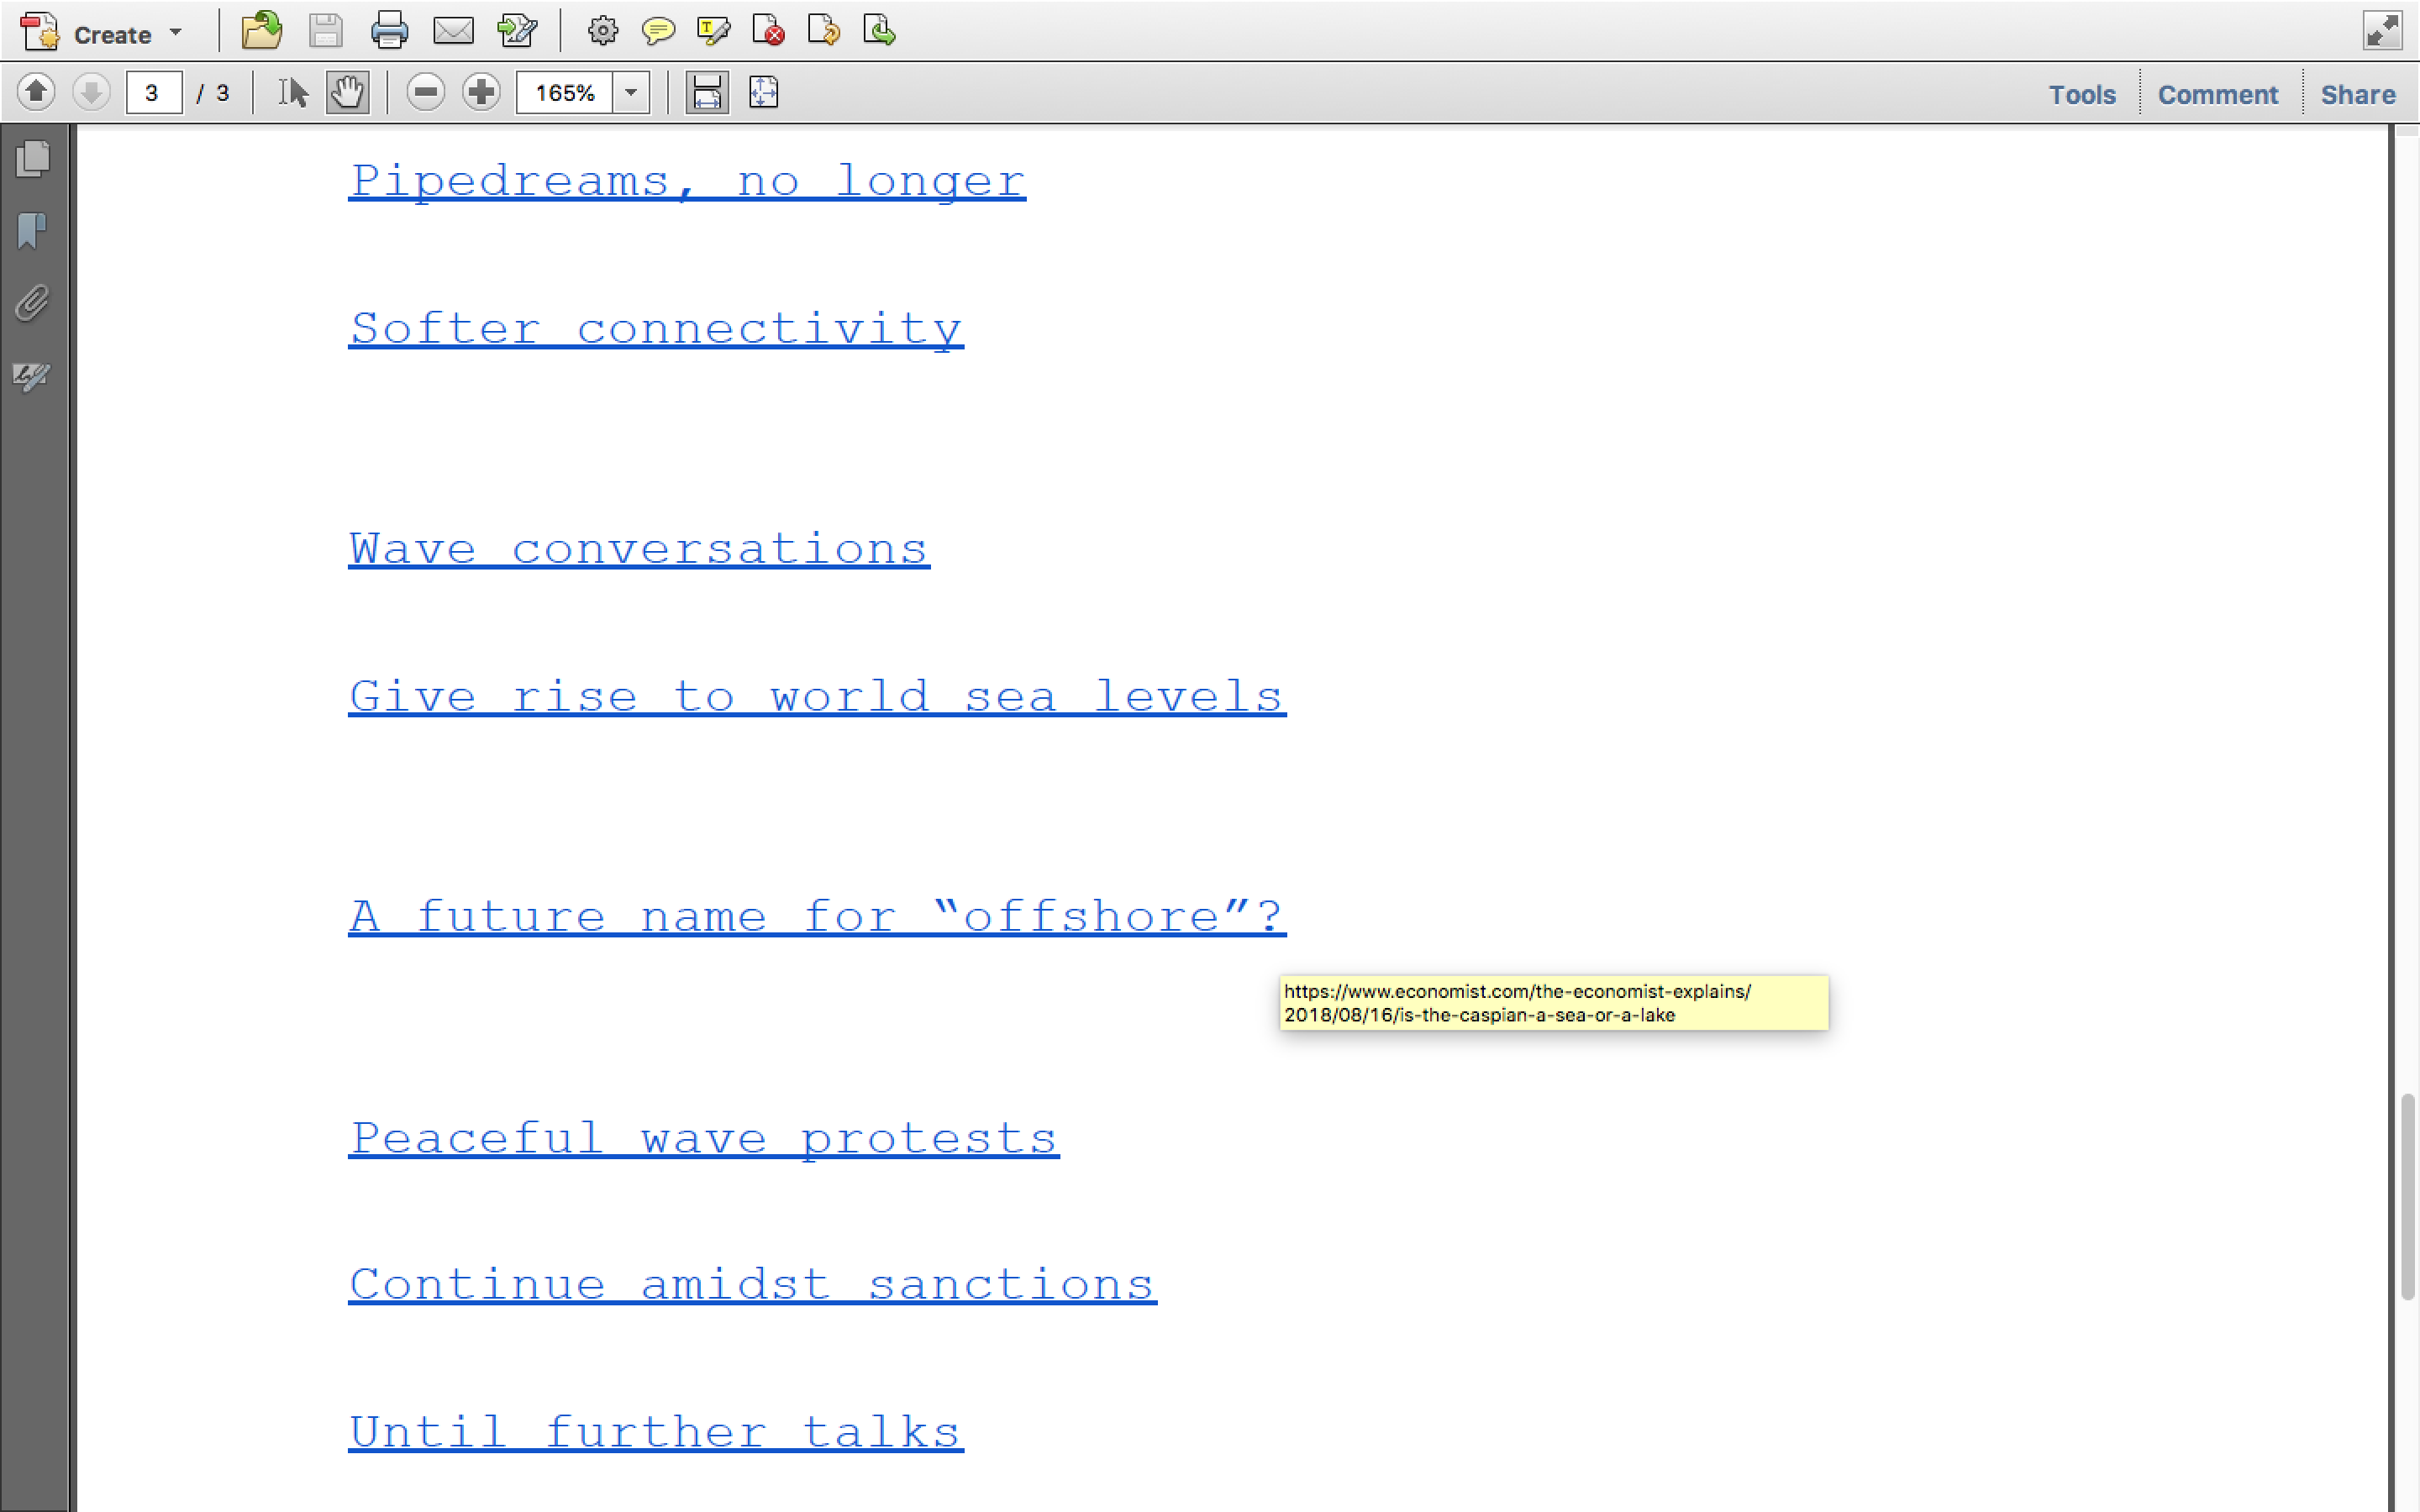Open the 'Until further talks' link
The height and width of the screenshot is (1512, 2420).
point(656,1432)
